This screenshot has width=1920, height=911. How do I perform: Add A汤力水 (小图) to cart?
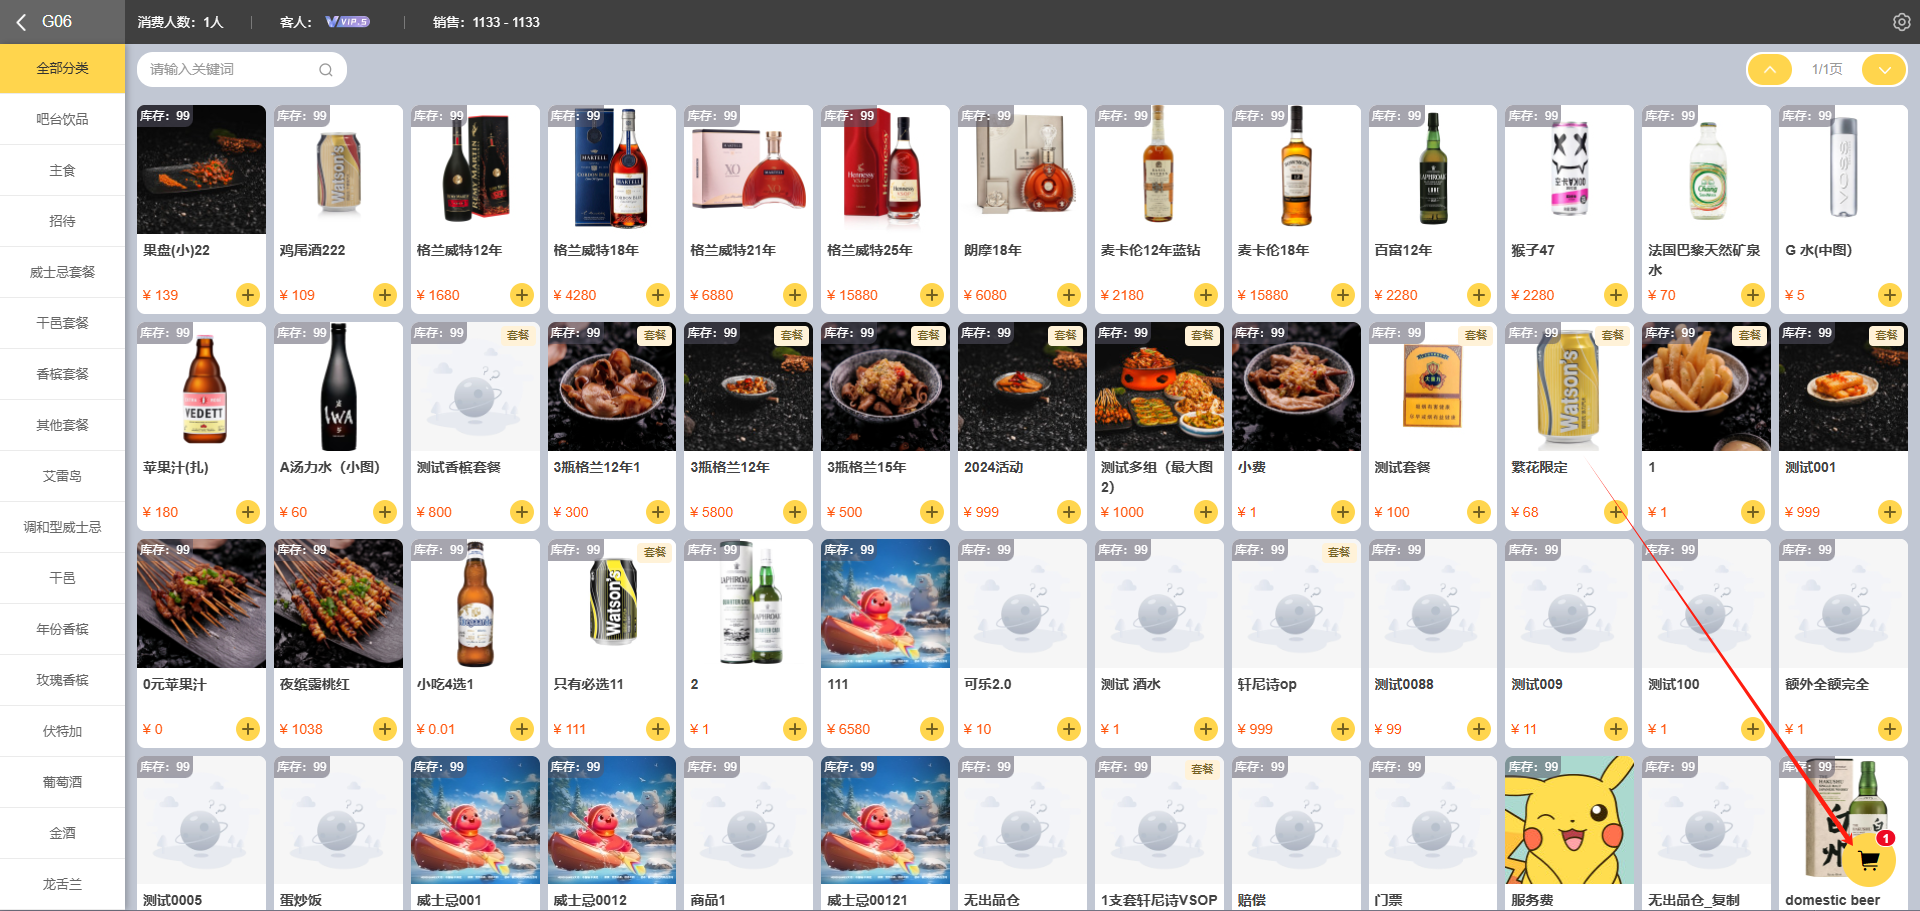pyautogui.click(x=385, y=512)
